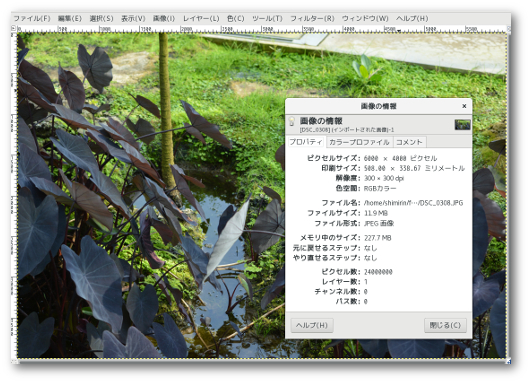Image resolution: width=530 pixels, height=383 pixels.
Task: Open the ヘルプ(H) menu
Action: [412, 18]
